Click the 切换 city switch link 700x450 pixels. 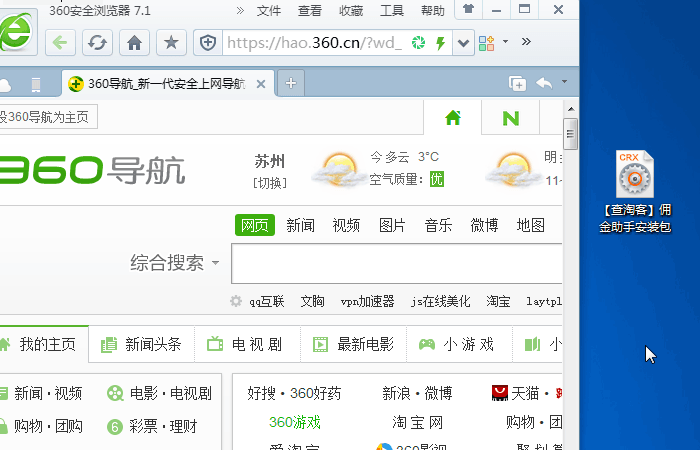(269, 183)
